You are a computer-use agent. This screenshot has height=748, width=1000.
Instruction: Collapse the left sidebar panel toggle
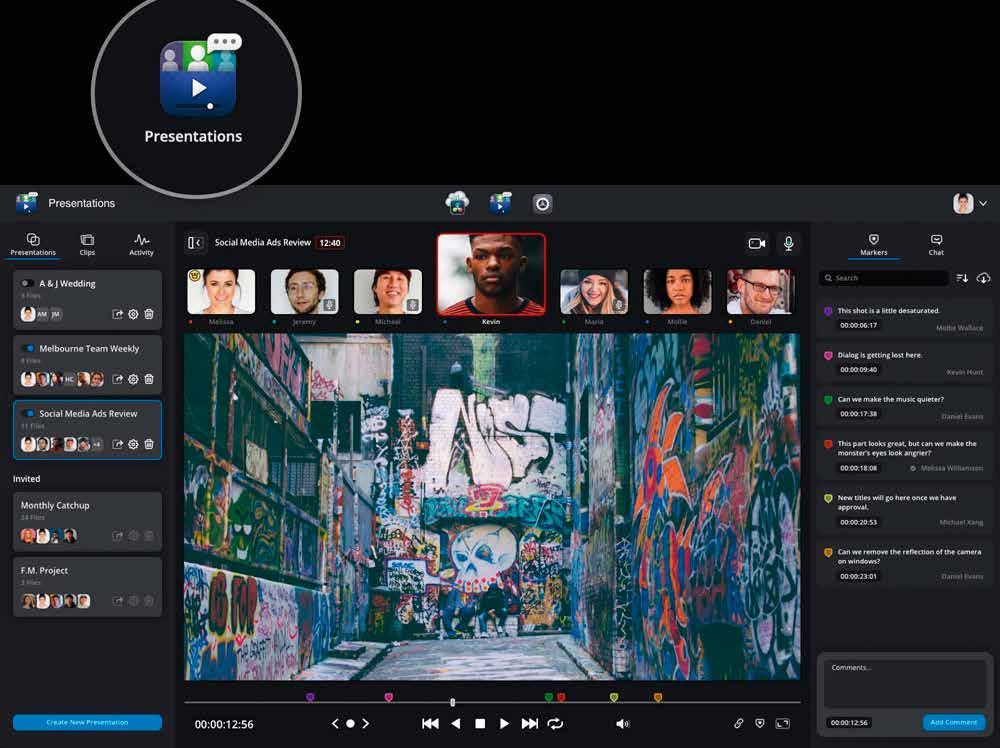(x=195, y=242)
